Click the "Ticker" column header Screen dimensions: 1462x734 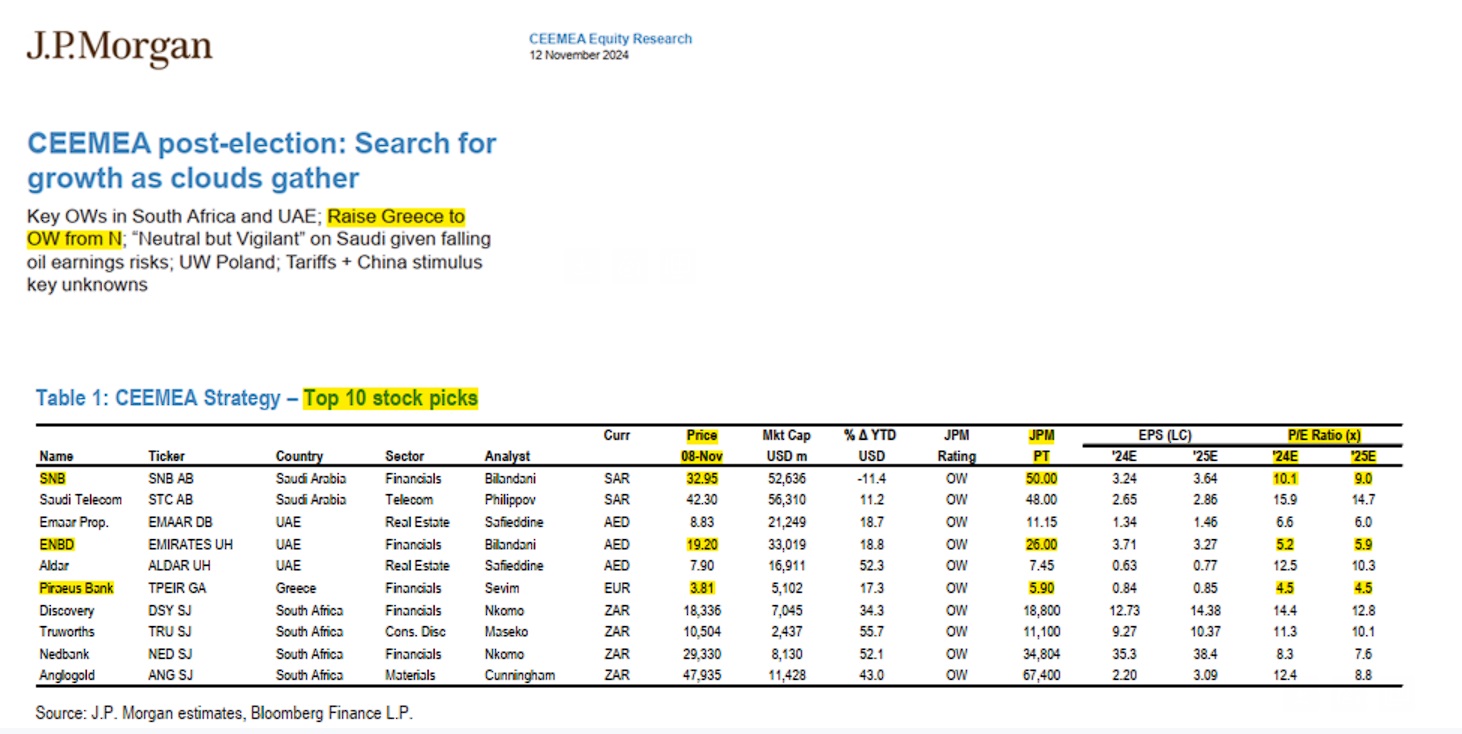[x=167, y=456]
